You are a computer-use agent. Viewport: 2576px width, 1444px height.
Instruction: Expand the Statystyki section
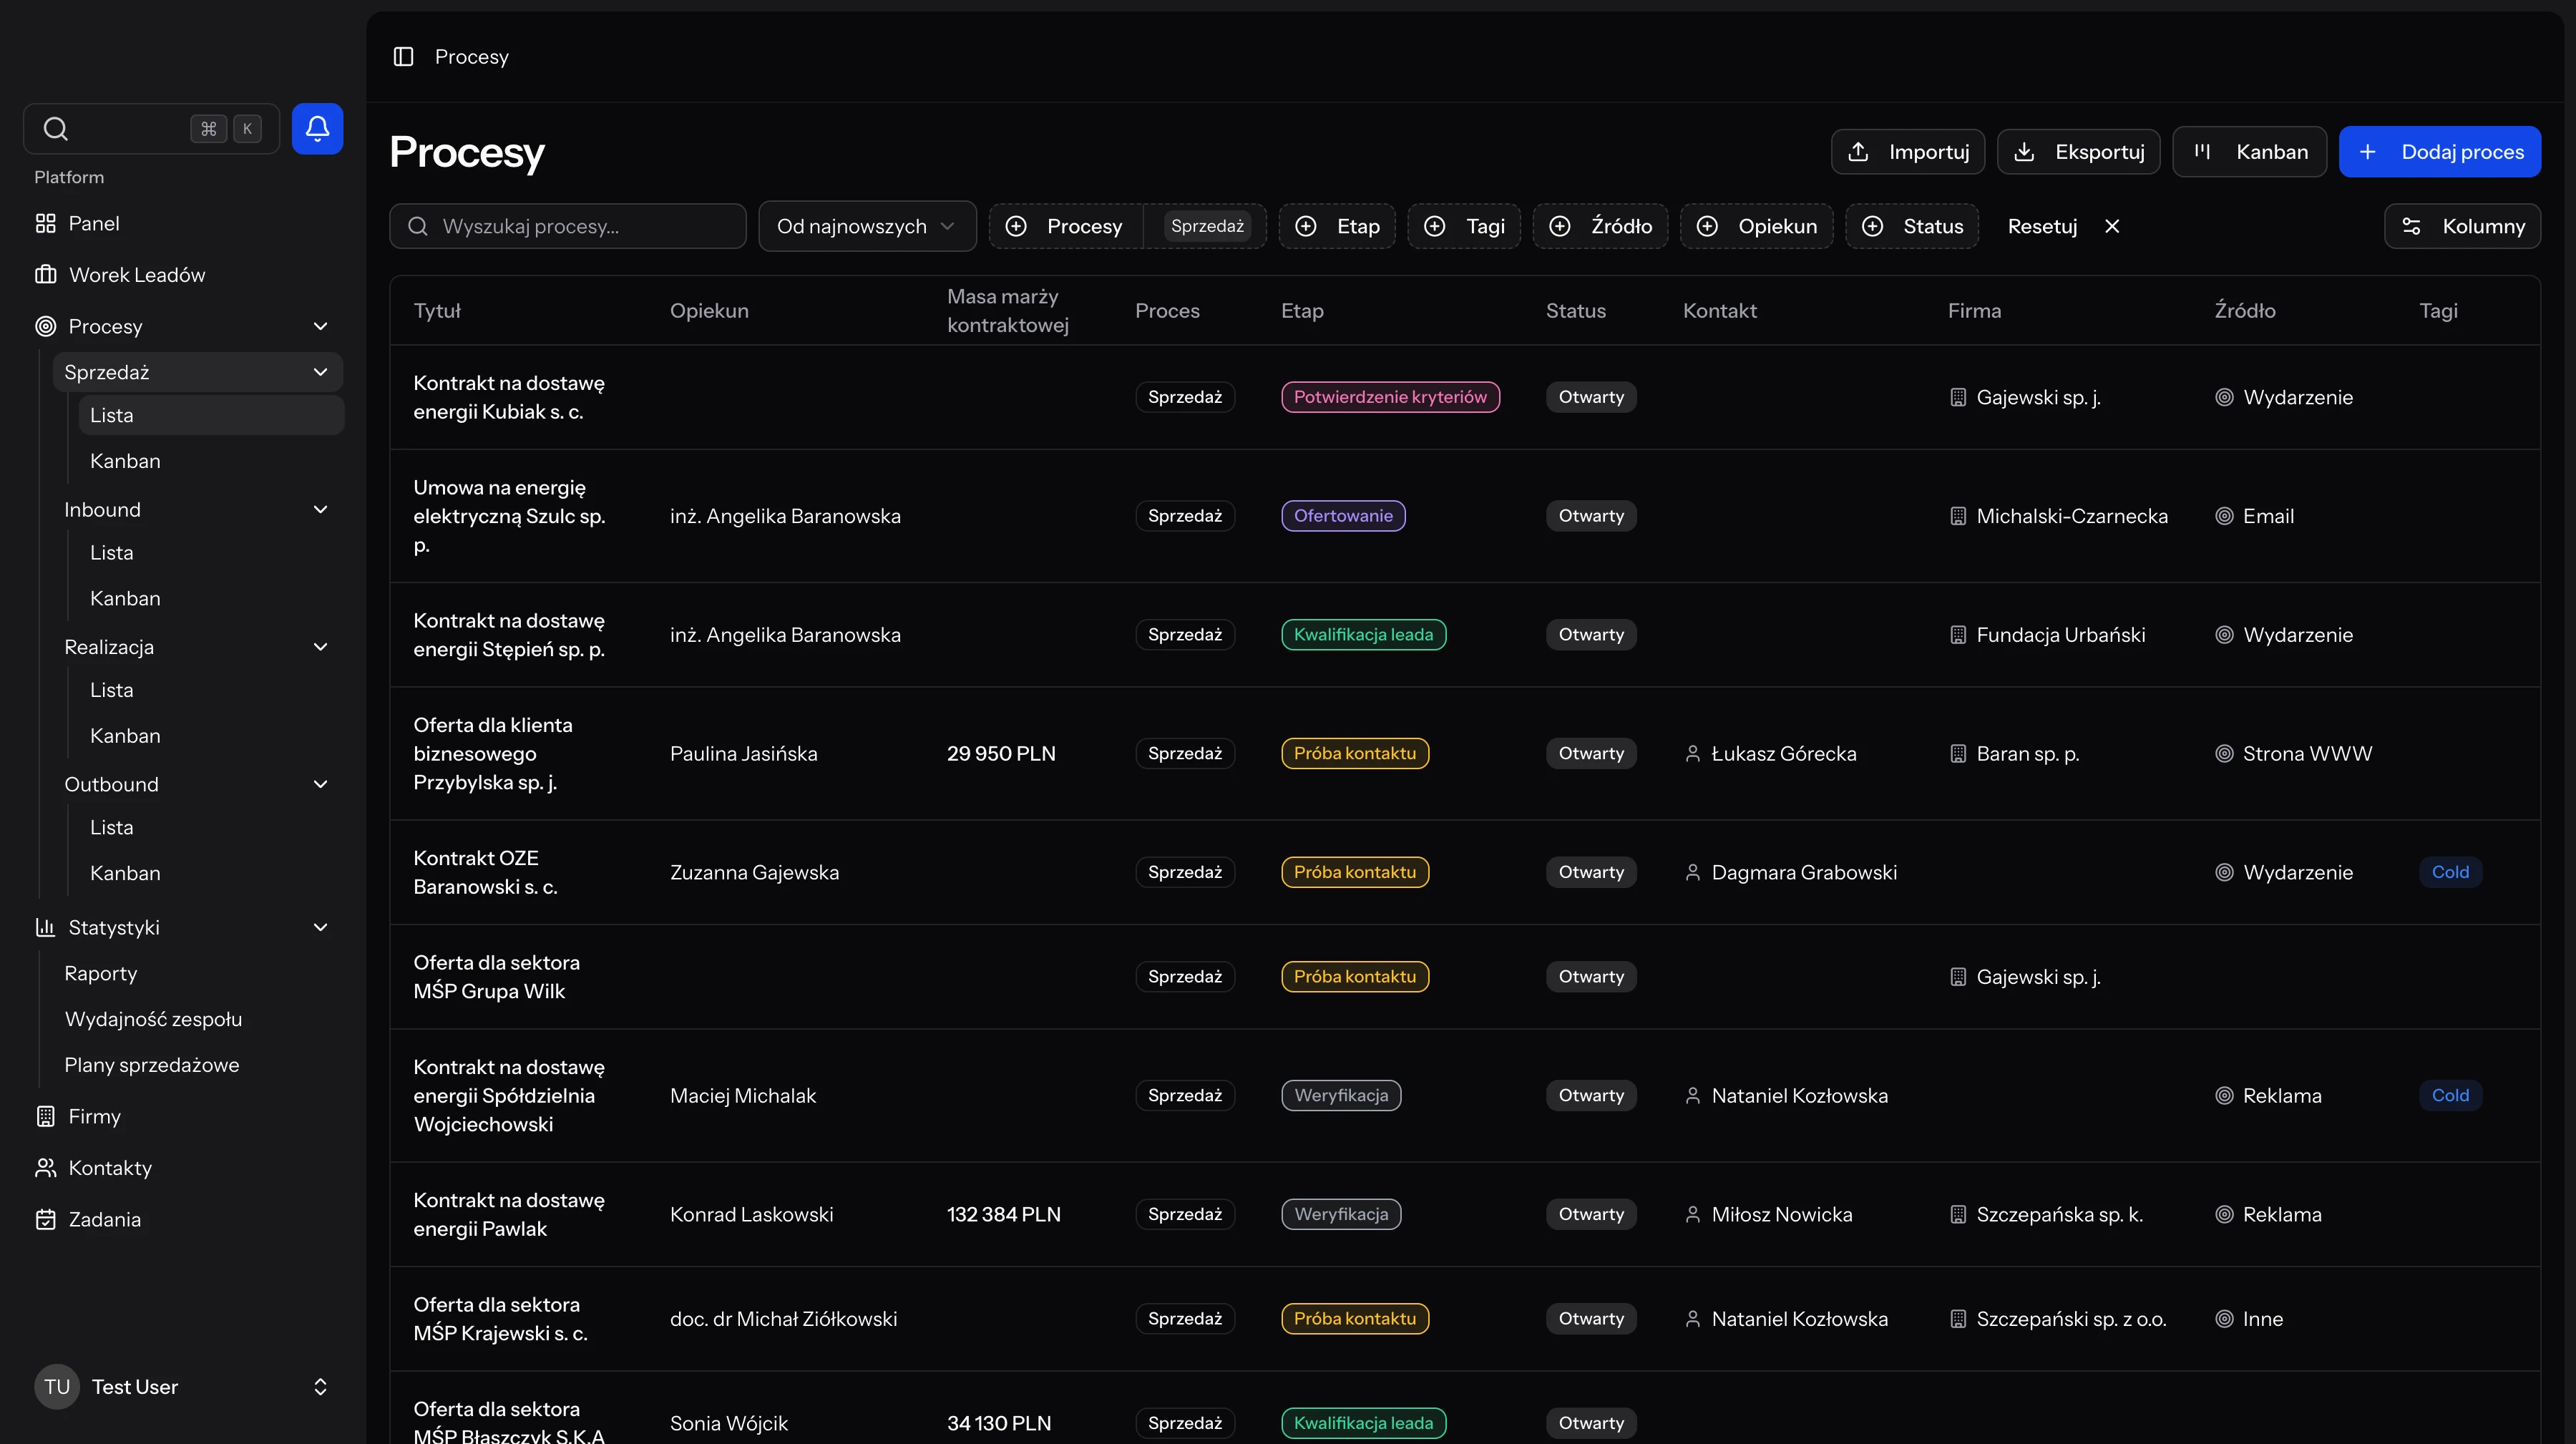click(321, 927)
